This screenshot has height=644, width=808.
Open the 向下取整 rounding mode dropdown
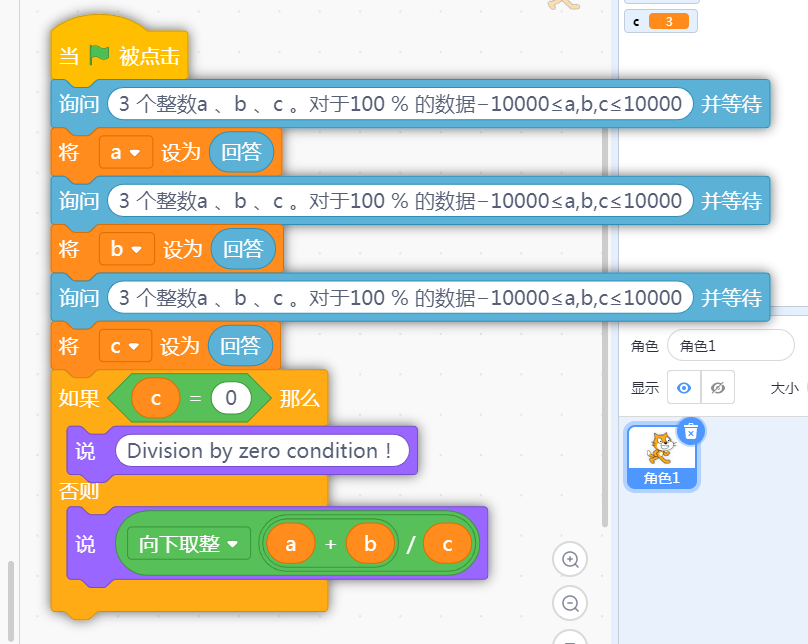188,544
